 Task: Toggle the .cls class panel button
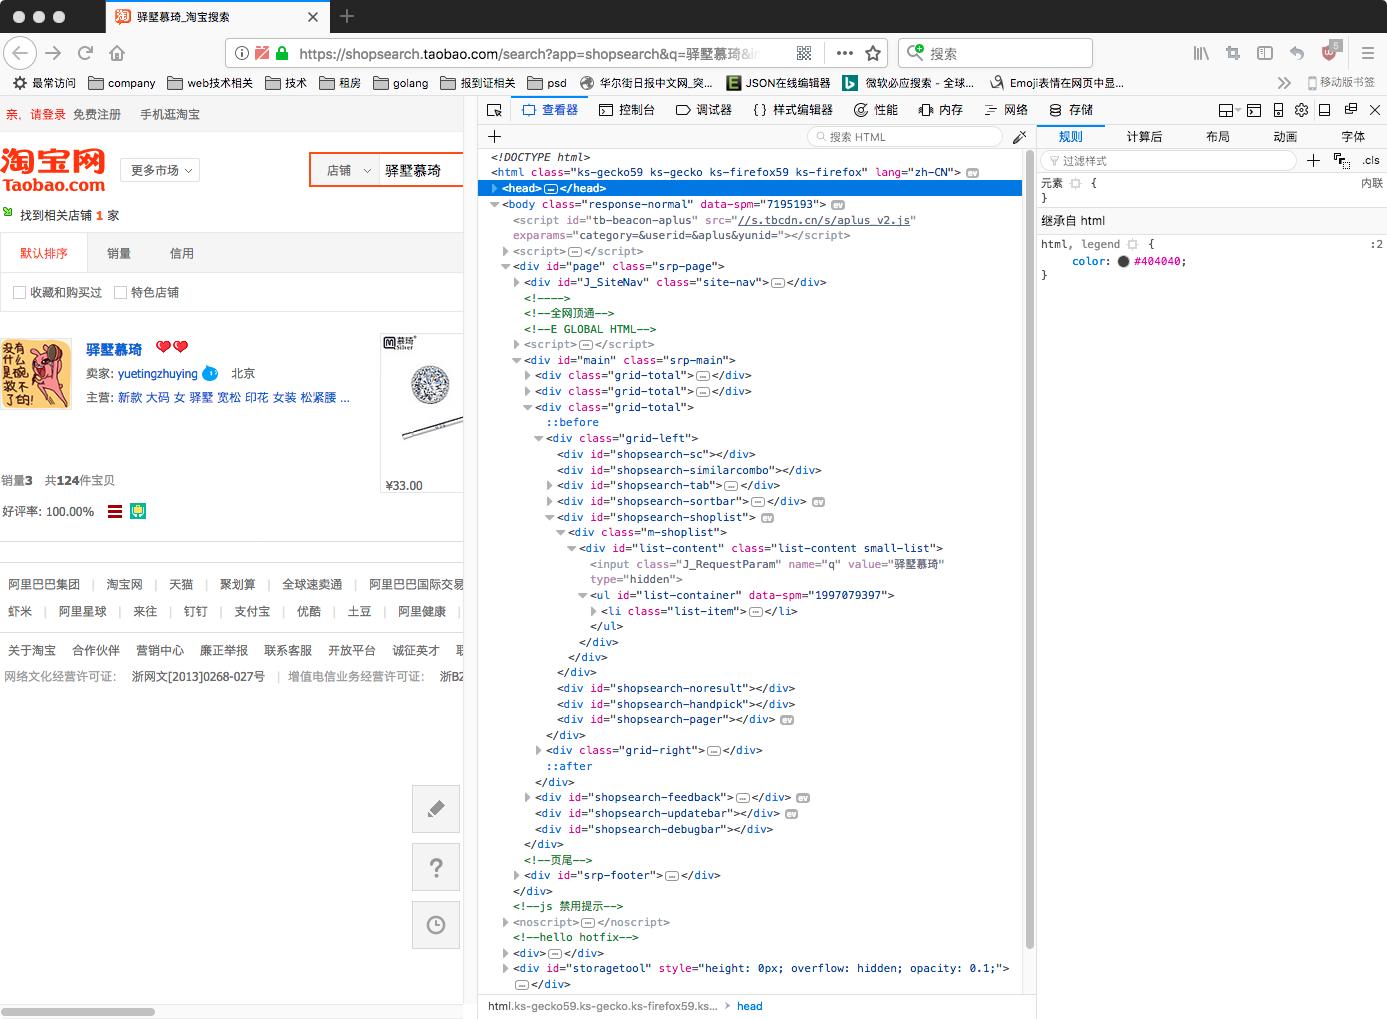(x=1370, y=160)
